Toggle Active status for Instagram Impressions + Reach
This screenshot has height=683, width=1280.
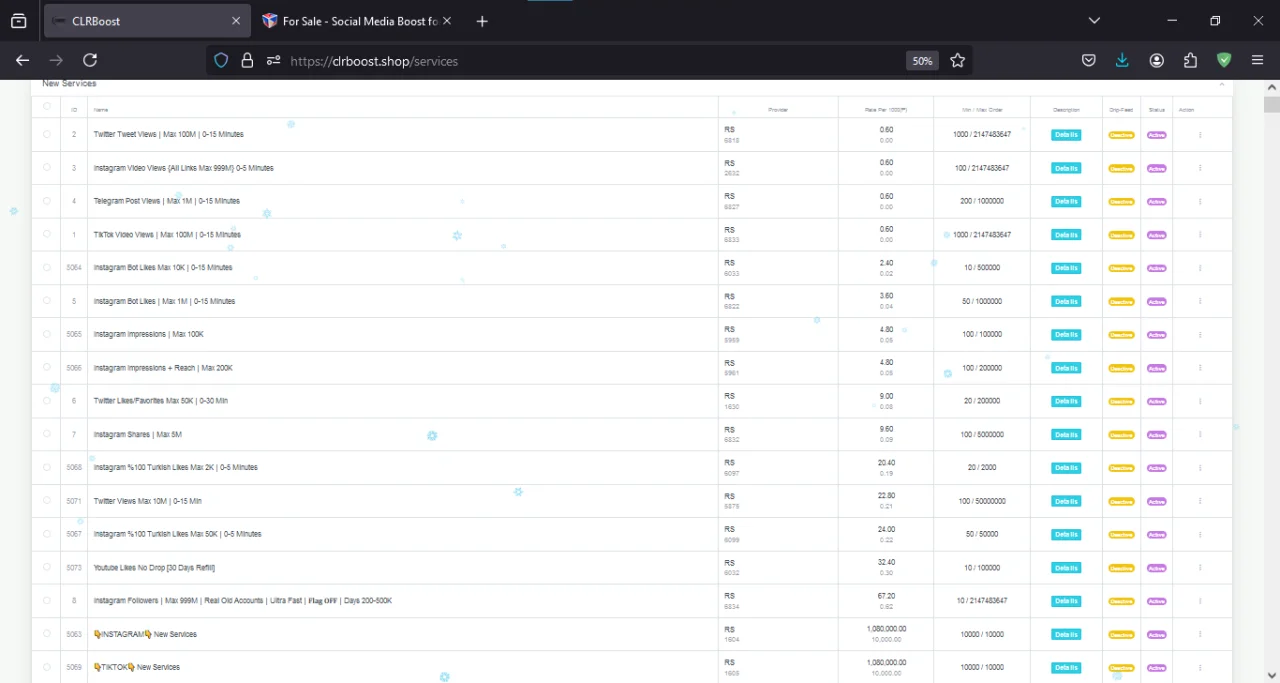coord(1157,368)
